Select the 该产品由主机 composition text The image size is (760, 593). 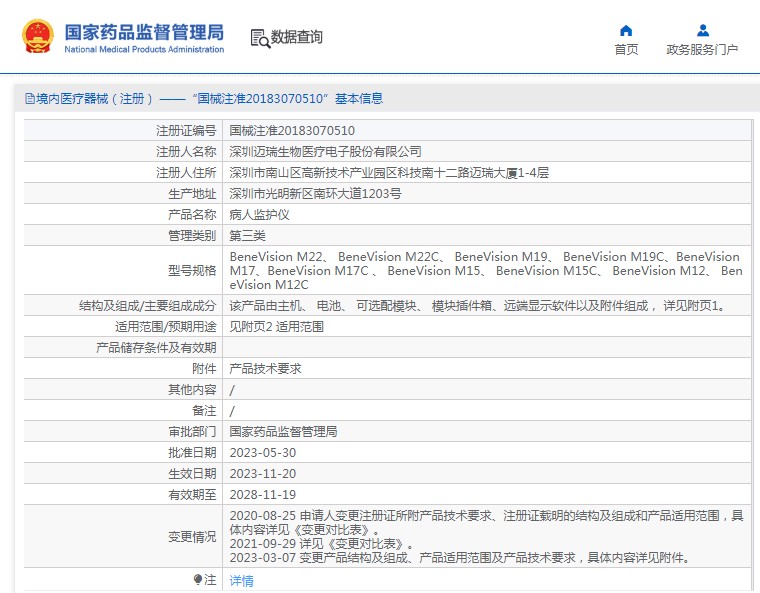click(477, 305)
